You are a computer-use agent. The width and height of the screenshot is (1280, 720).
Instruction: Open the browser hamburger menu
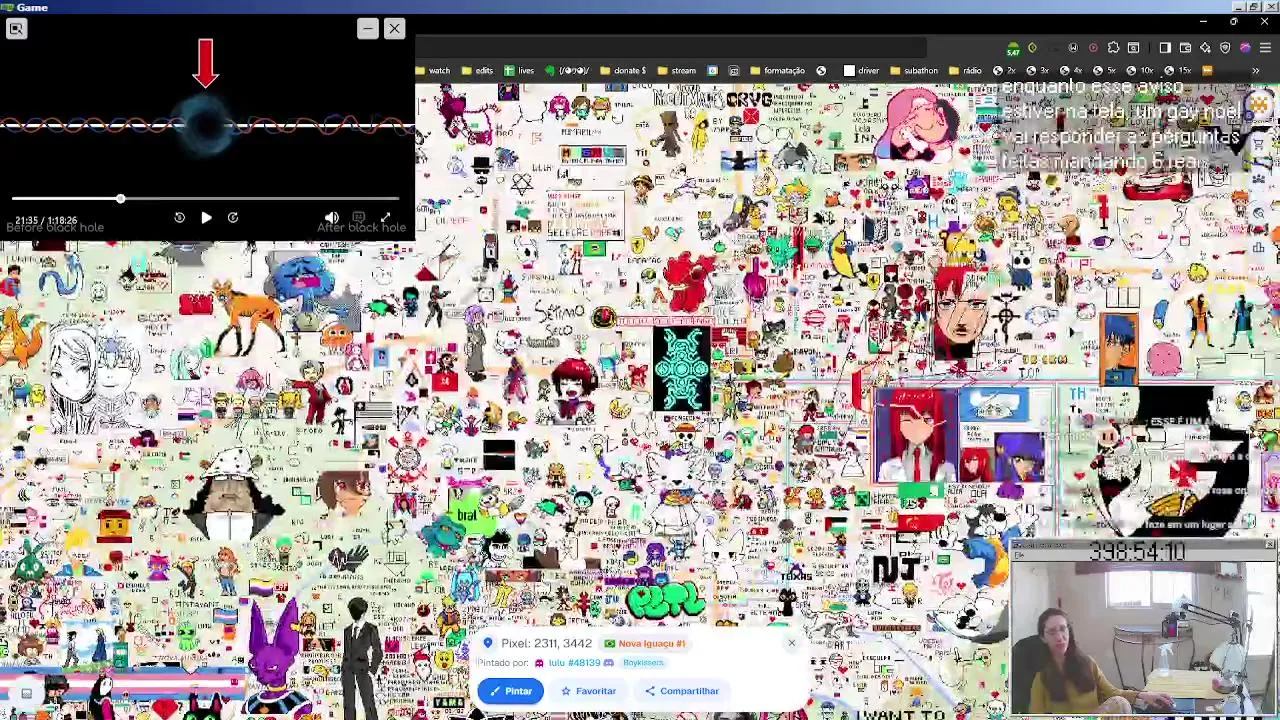(1265, 48)
